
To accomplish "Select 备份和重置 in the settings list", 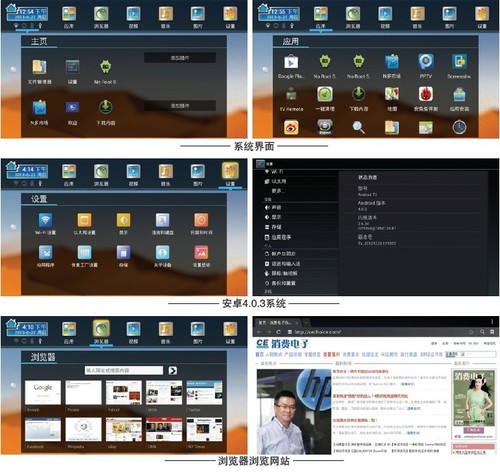I will [280, 283].
